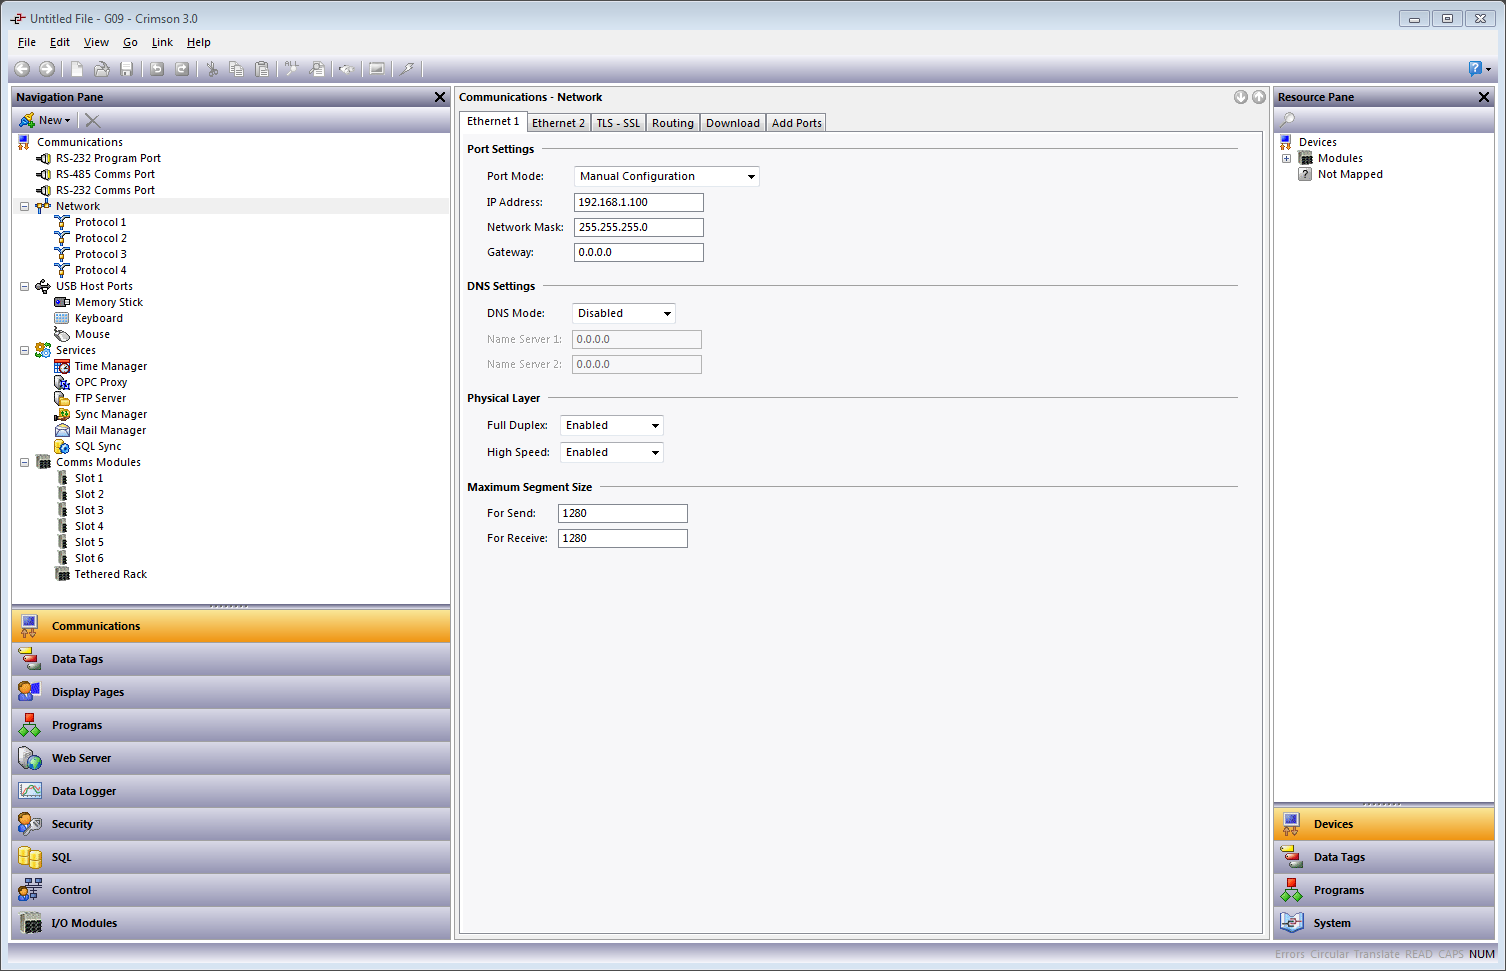Open the Security navigation category
The height and width of the screenshot is (971, 1506).
[x=231, y=824]
